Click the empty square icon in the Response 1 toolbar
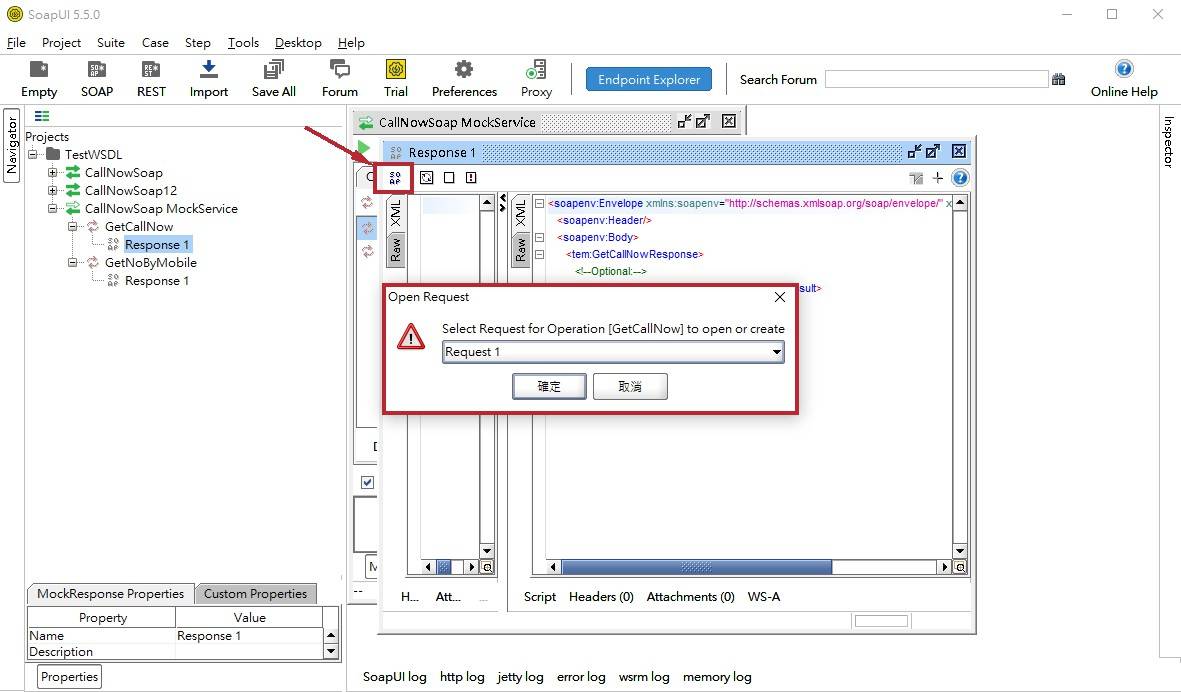 click(x=449, y=178)
